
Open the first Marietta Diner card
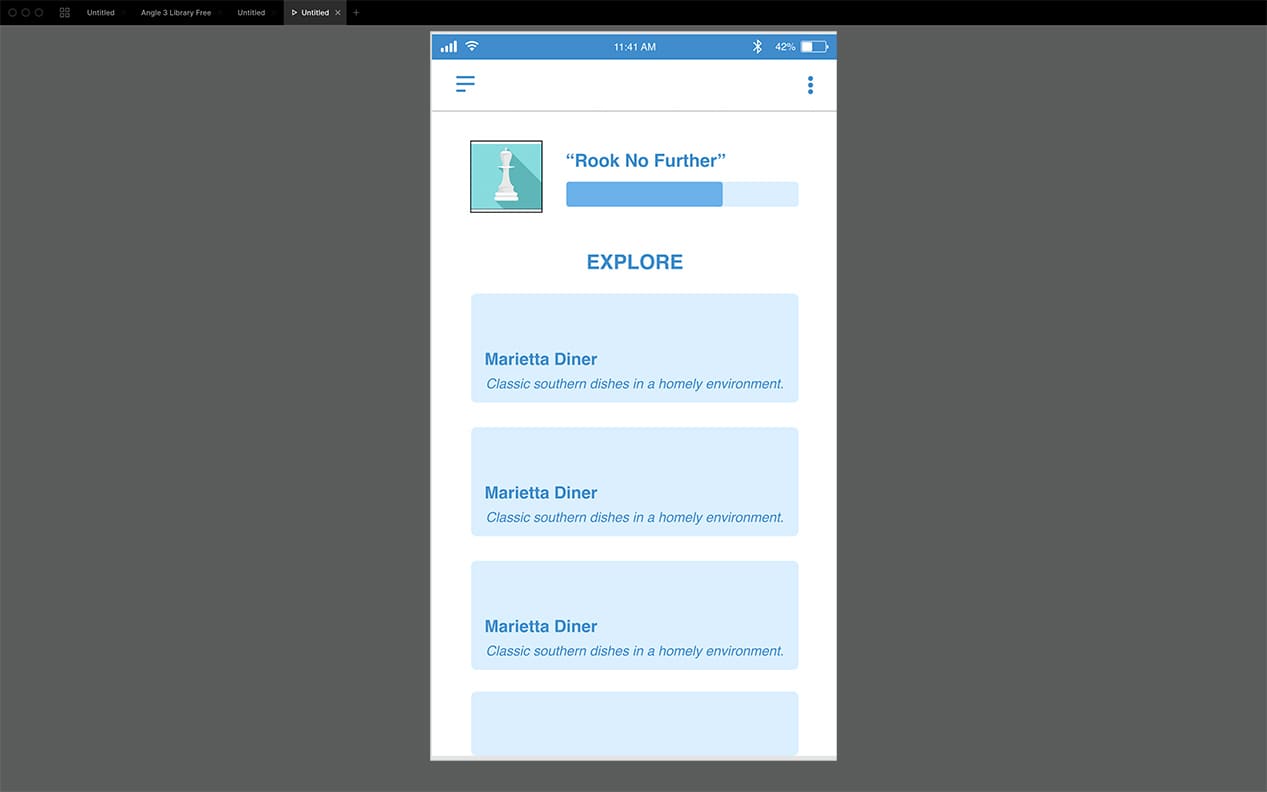click(x=634, y=348)
